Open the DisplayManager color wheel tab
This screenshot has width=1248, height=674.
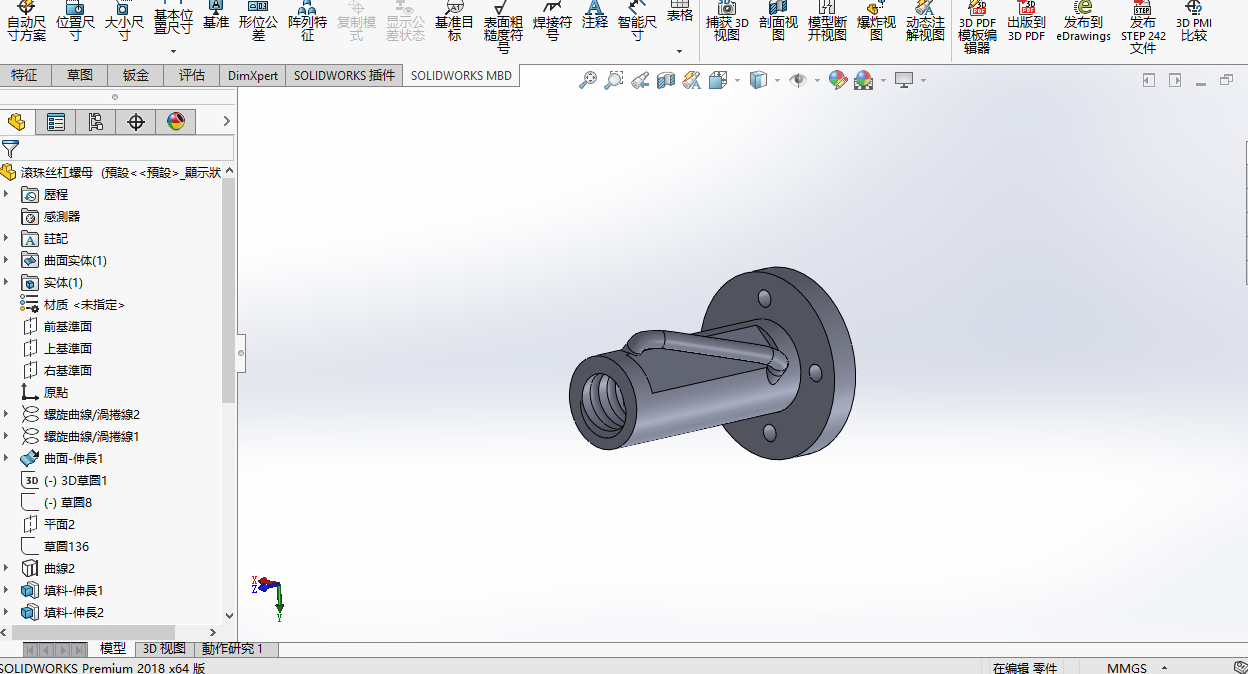[176, 122]
